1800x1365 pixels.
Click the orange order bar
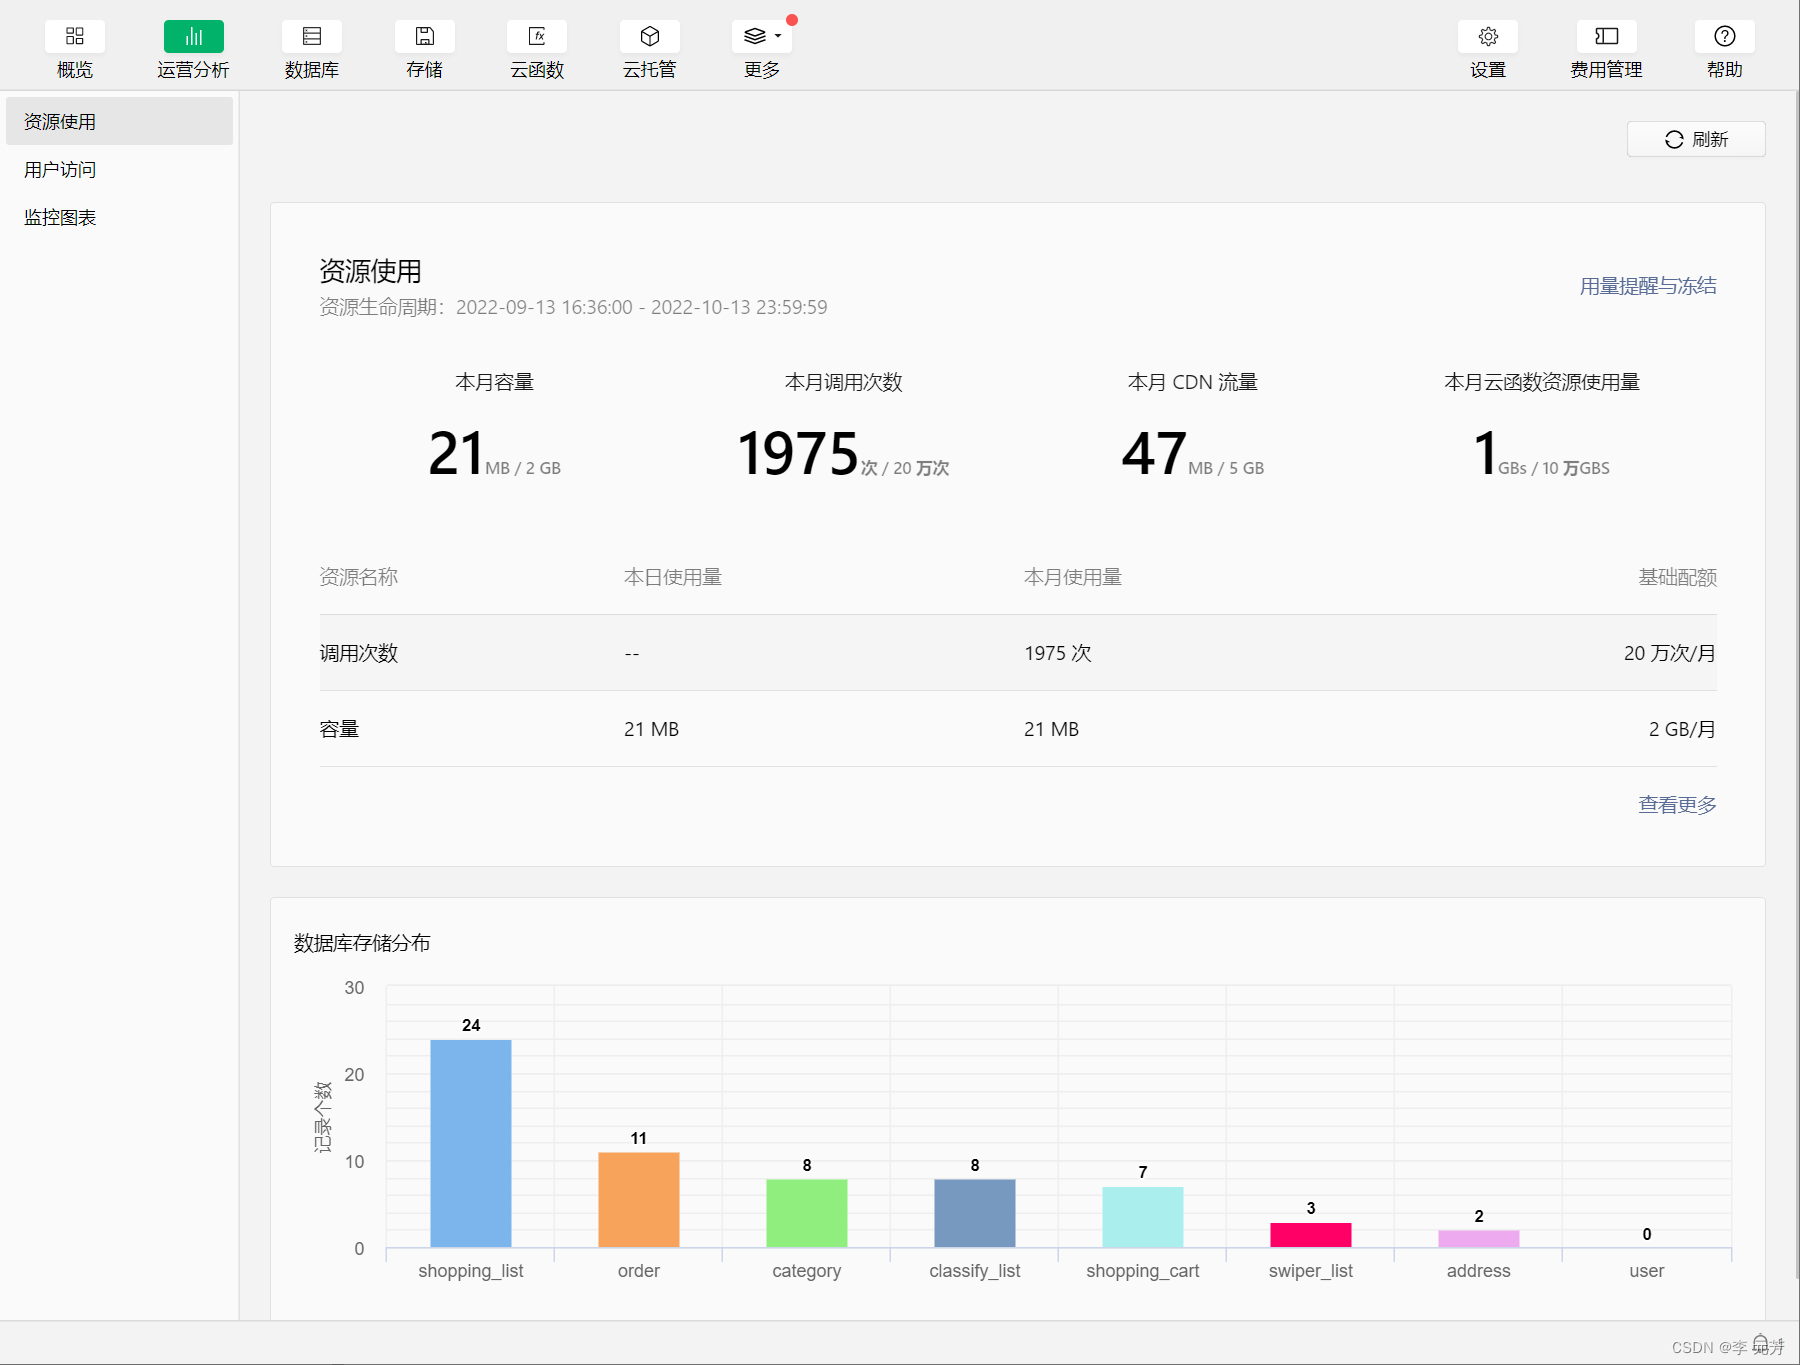639,1200
